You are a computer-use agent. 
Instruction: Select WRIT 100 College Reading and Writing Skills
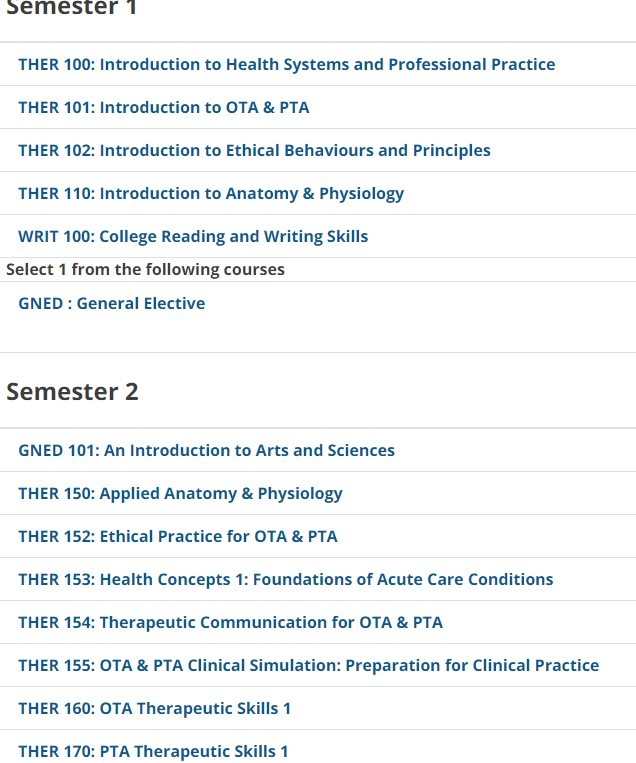point(193,236)
